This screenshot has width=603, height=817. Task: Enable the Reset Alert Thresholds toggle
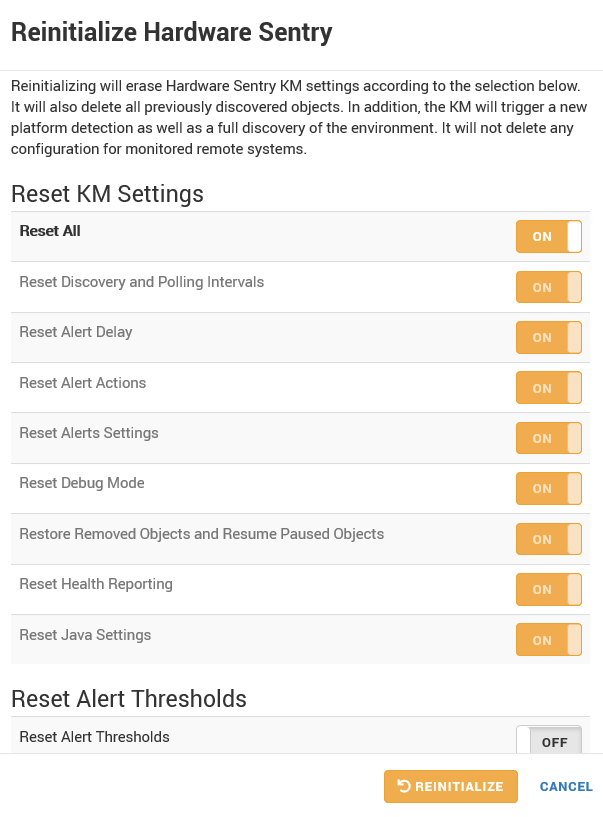click(548, 741)
